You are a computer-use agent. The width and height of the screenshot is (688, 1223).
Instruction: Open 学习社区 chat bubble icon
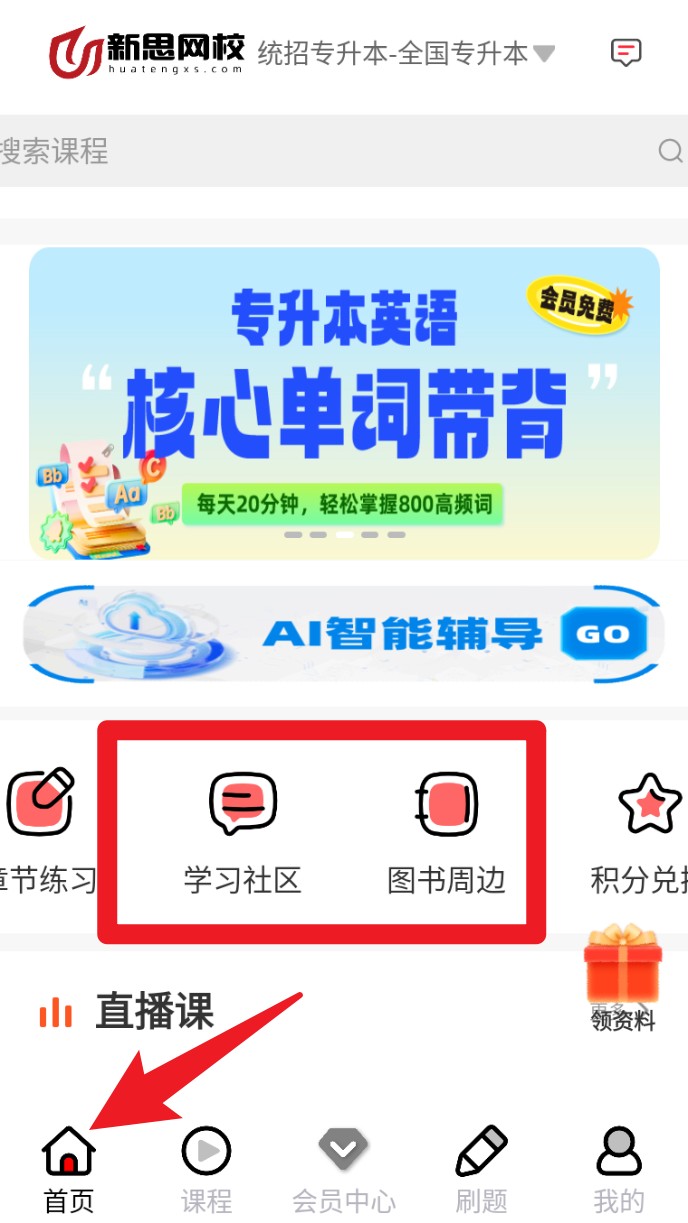point(243,803)
